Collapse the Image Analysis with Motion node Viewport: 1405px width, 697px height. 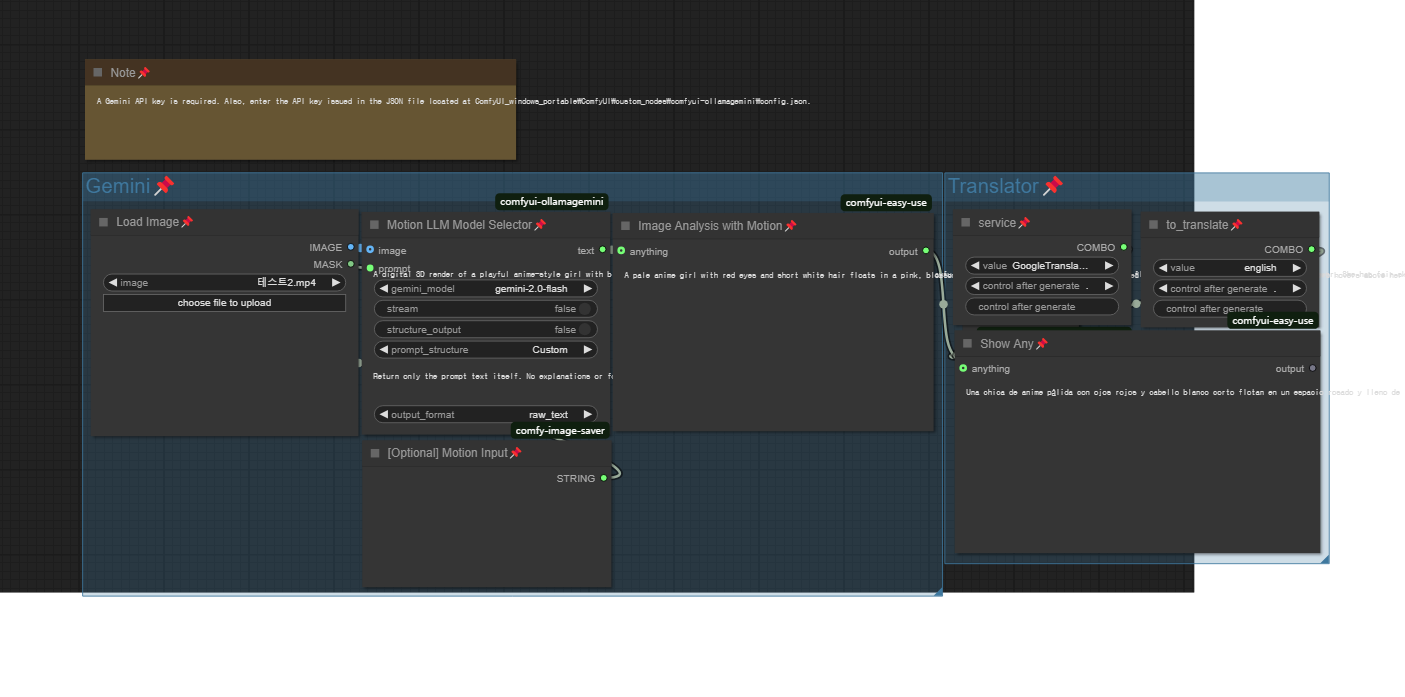pos(626,226)
